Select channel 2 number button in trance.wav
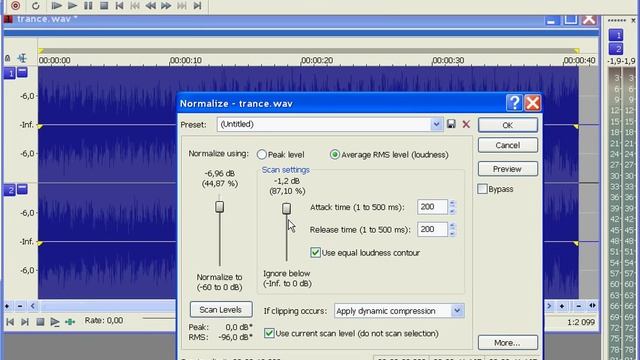Screen dimensions: 640x360 click(x=9, y=190)
